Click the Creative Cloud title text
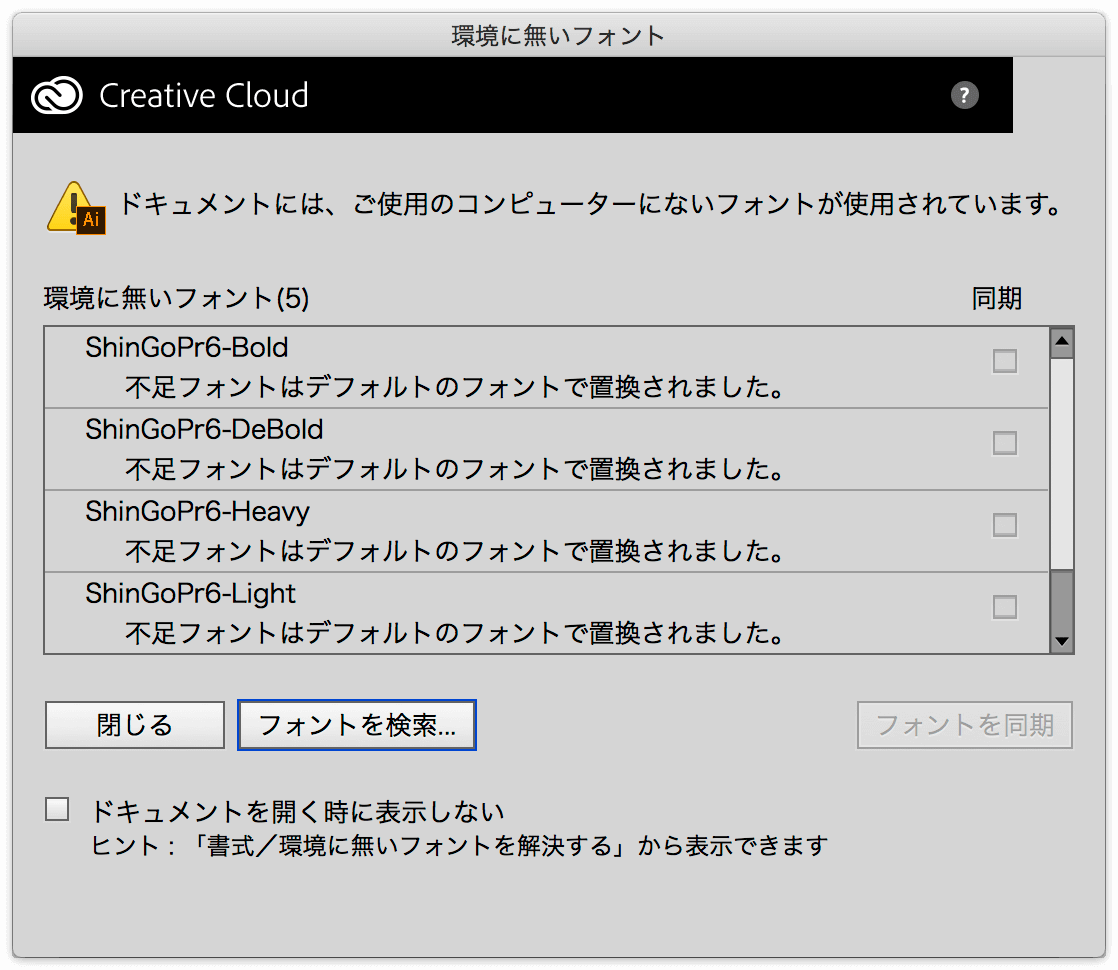This screenshot has height=970, width=1118. (204, 95)
